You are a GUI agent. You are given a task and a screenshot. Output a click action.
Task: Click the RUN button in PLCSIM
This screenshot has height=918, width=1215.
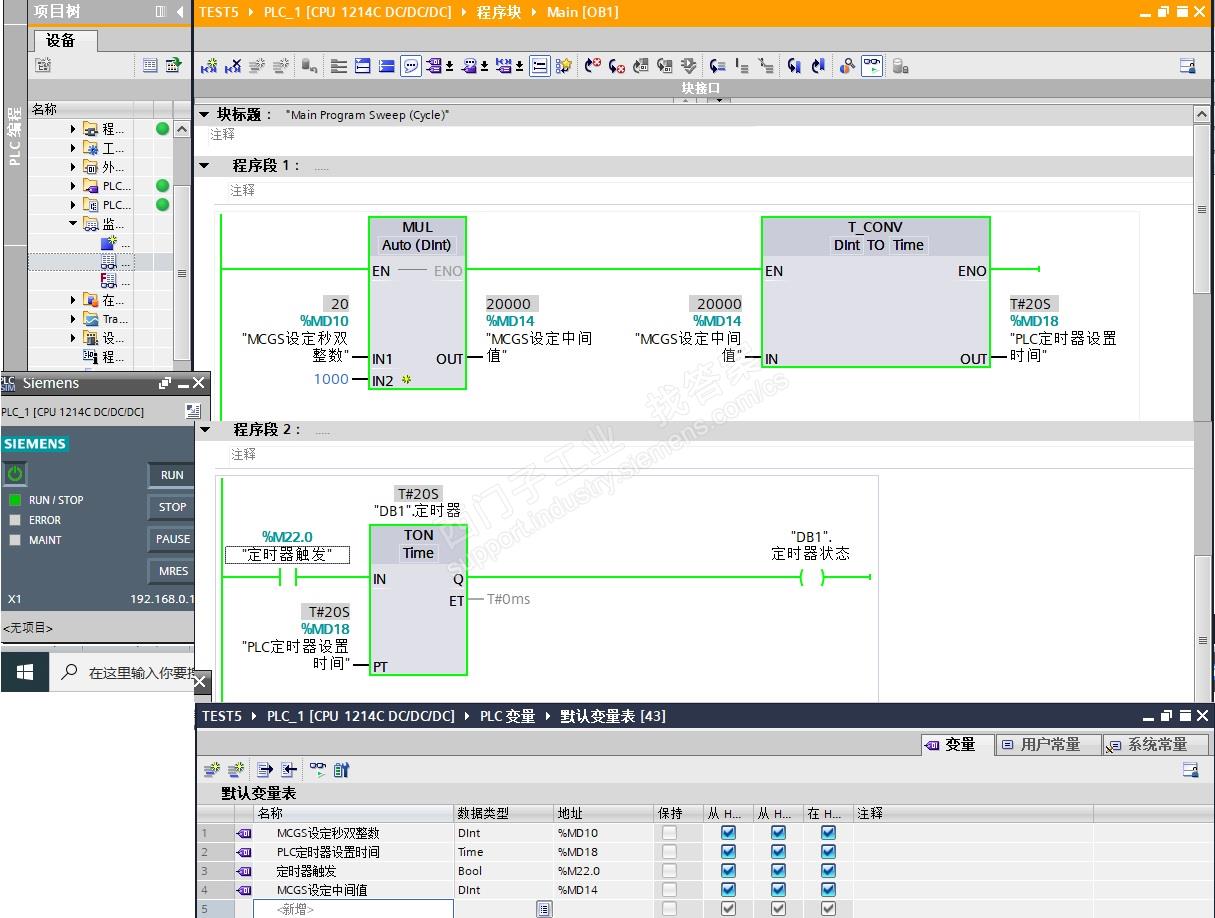click(172, 475)
